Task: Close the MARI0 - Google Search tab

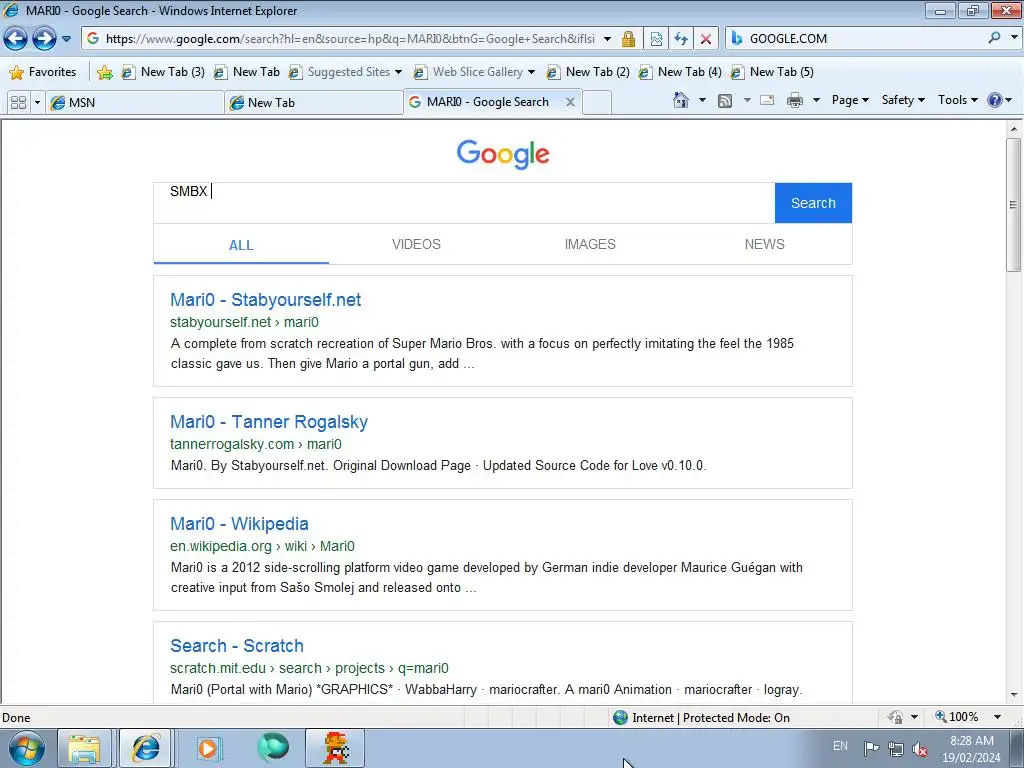Action: pos(570,102)
